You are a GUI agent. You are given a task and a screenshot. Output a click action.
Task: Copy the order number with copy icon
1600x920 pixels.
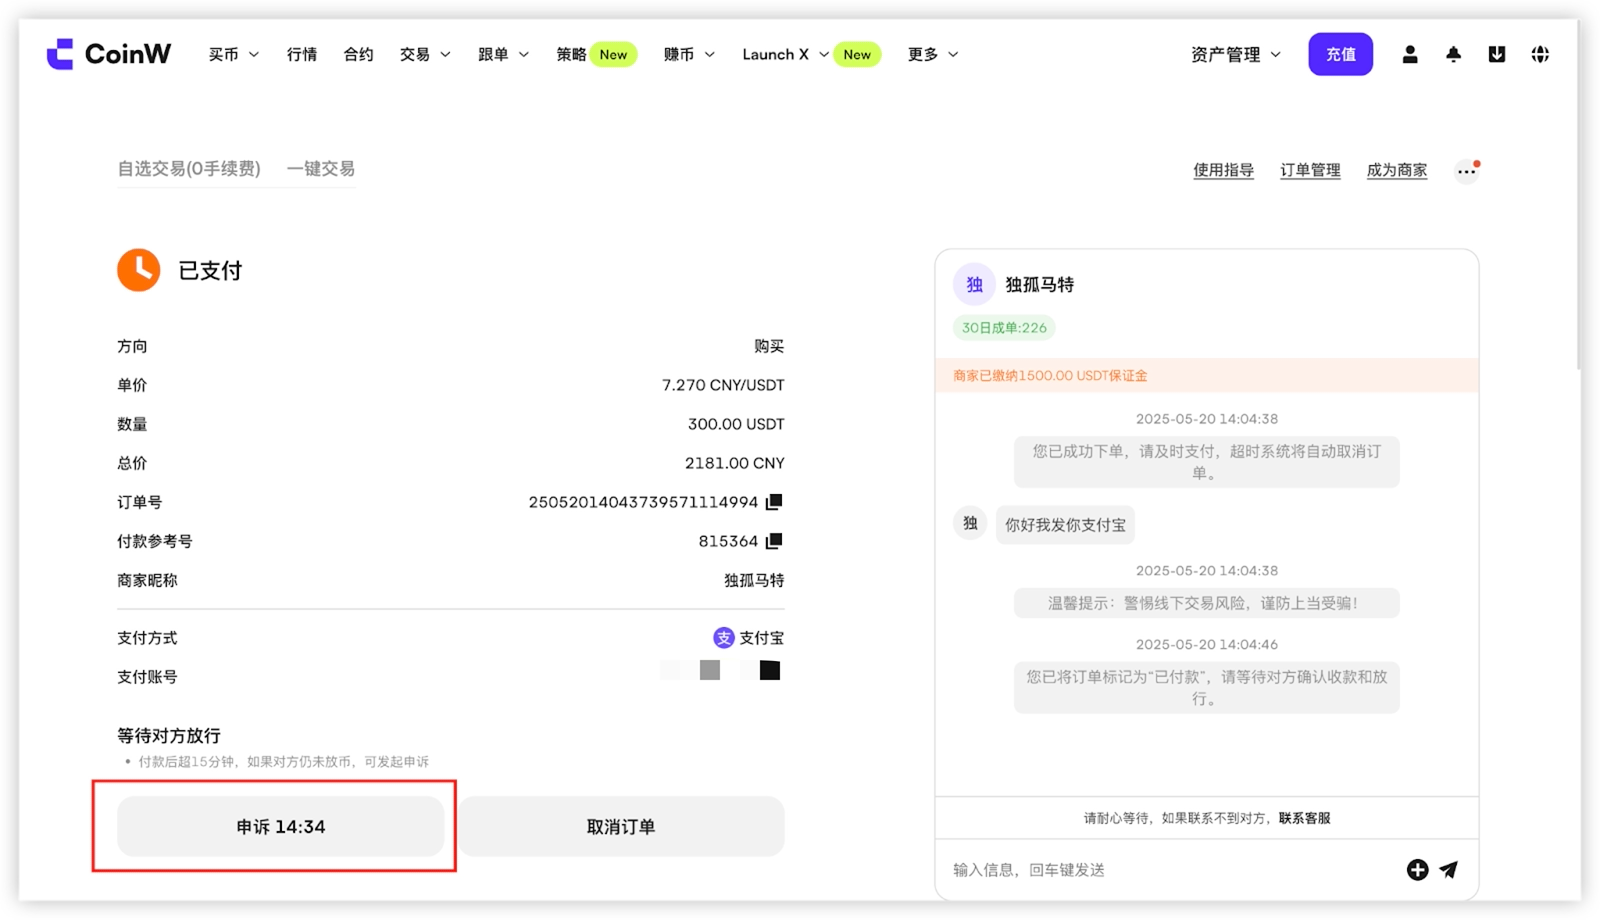pyautogui.click(x=774, y=502)
